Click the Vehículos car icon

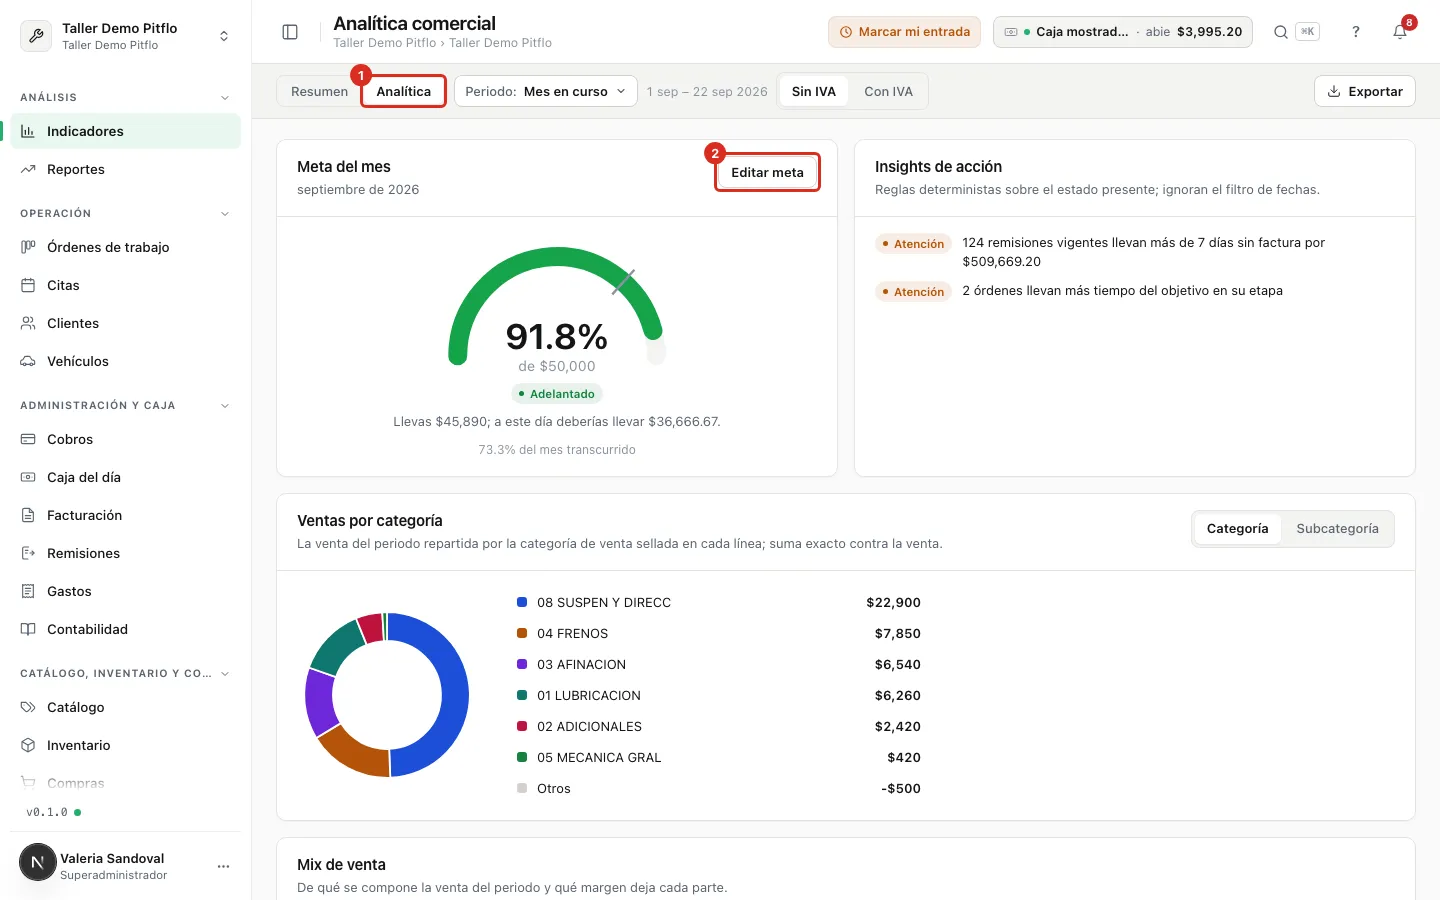coord(28,361)
